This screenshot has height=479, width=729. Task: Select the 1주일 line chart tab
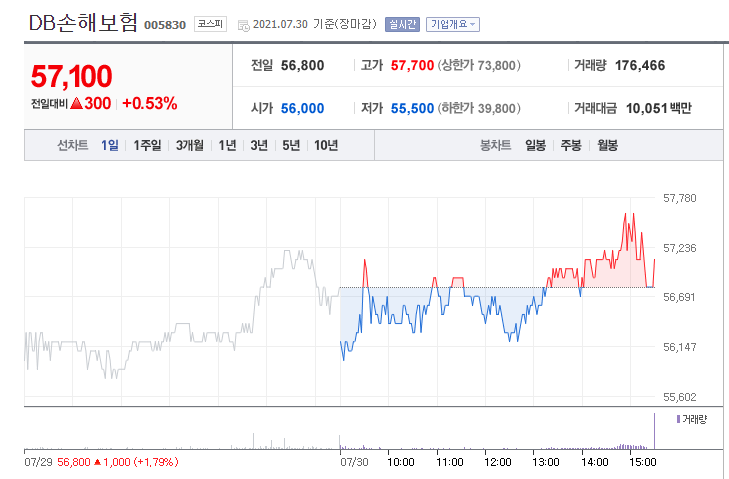coord(147,146)
